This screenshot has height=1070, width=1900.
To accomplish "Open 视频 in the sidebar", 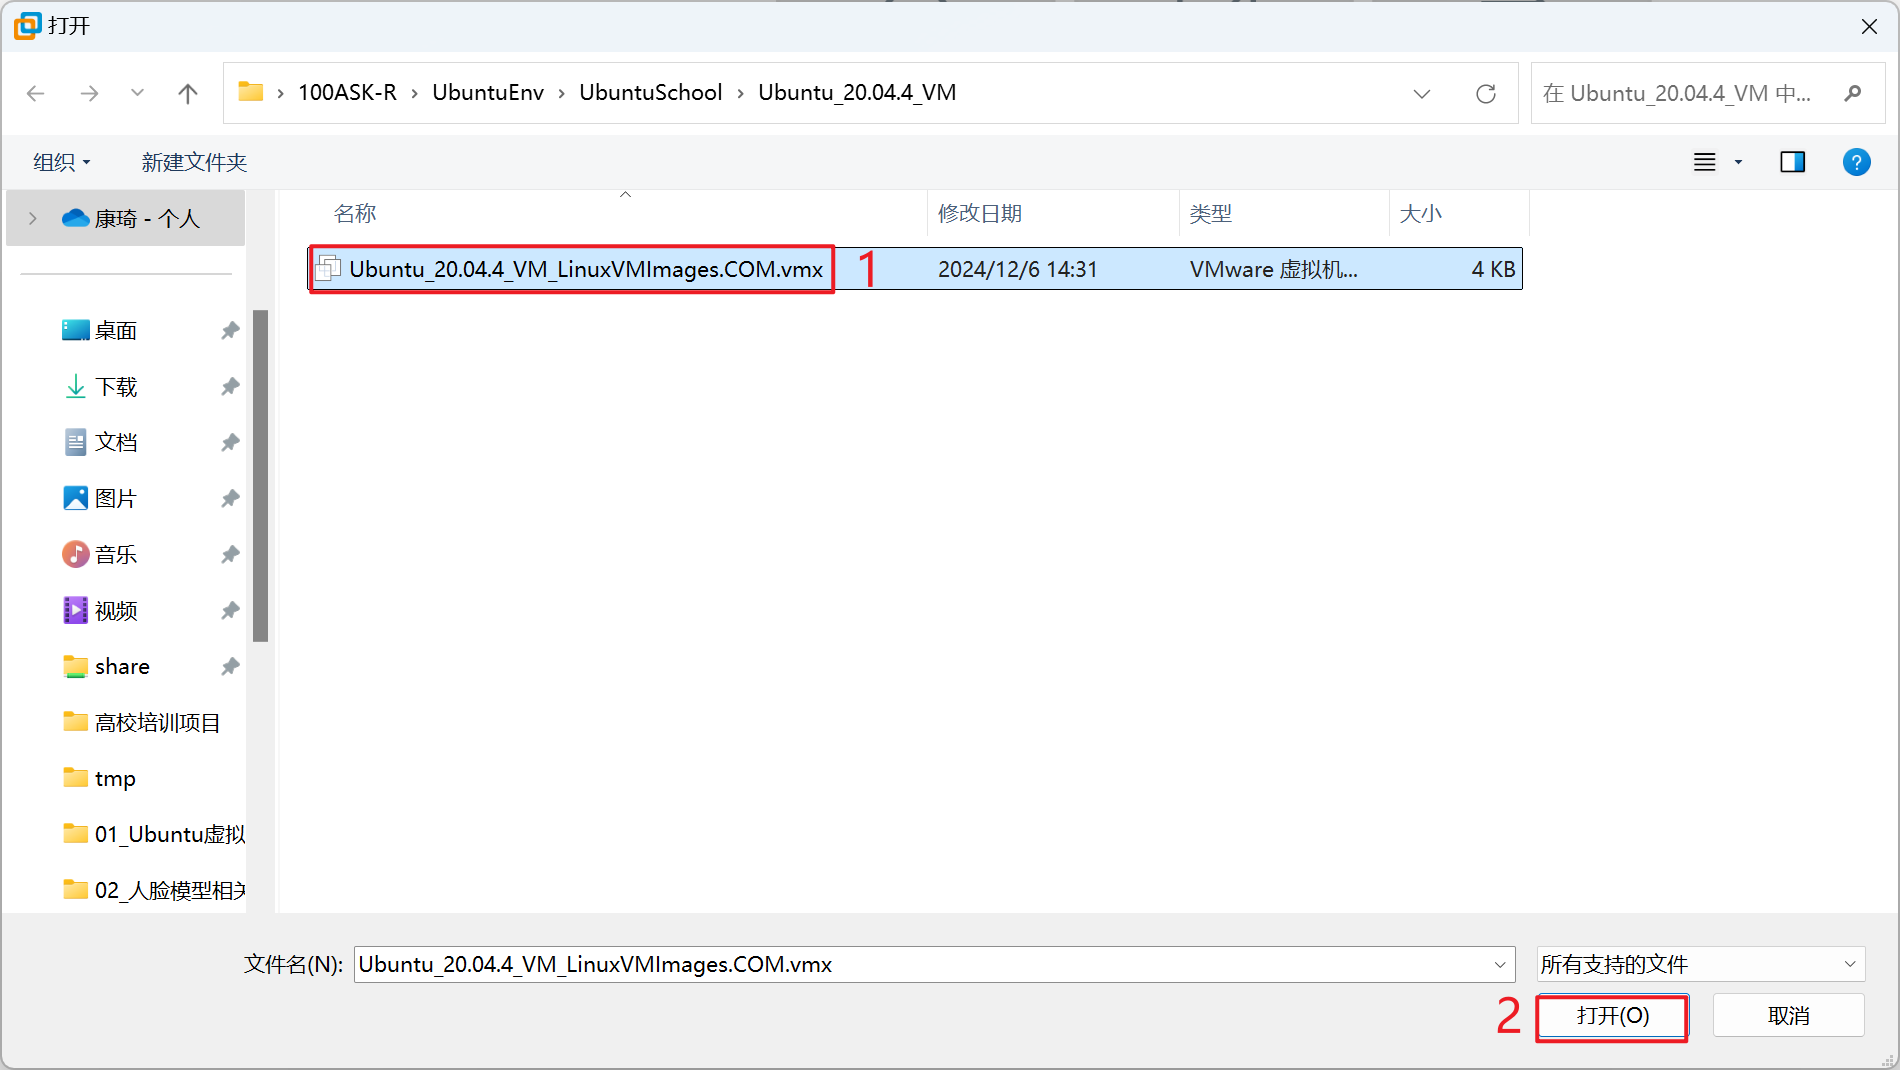I will tap(116, 610).
